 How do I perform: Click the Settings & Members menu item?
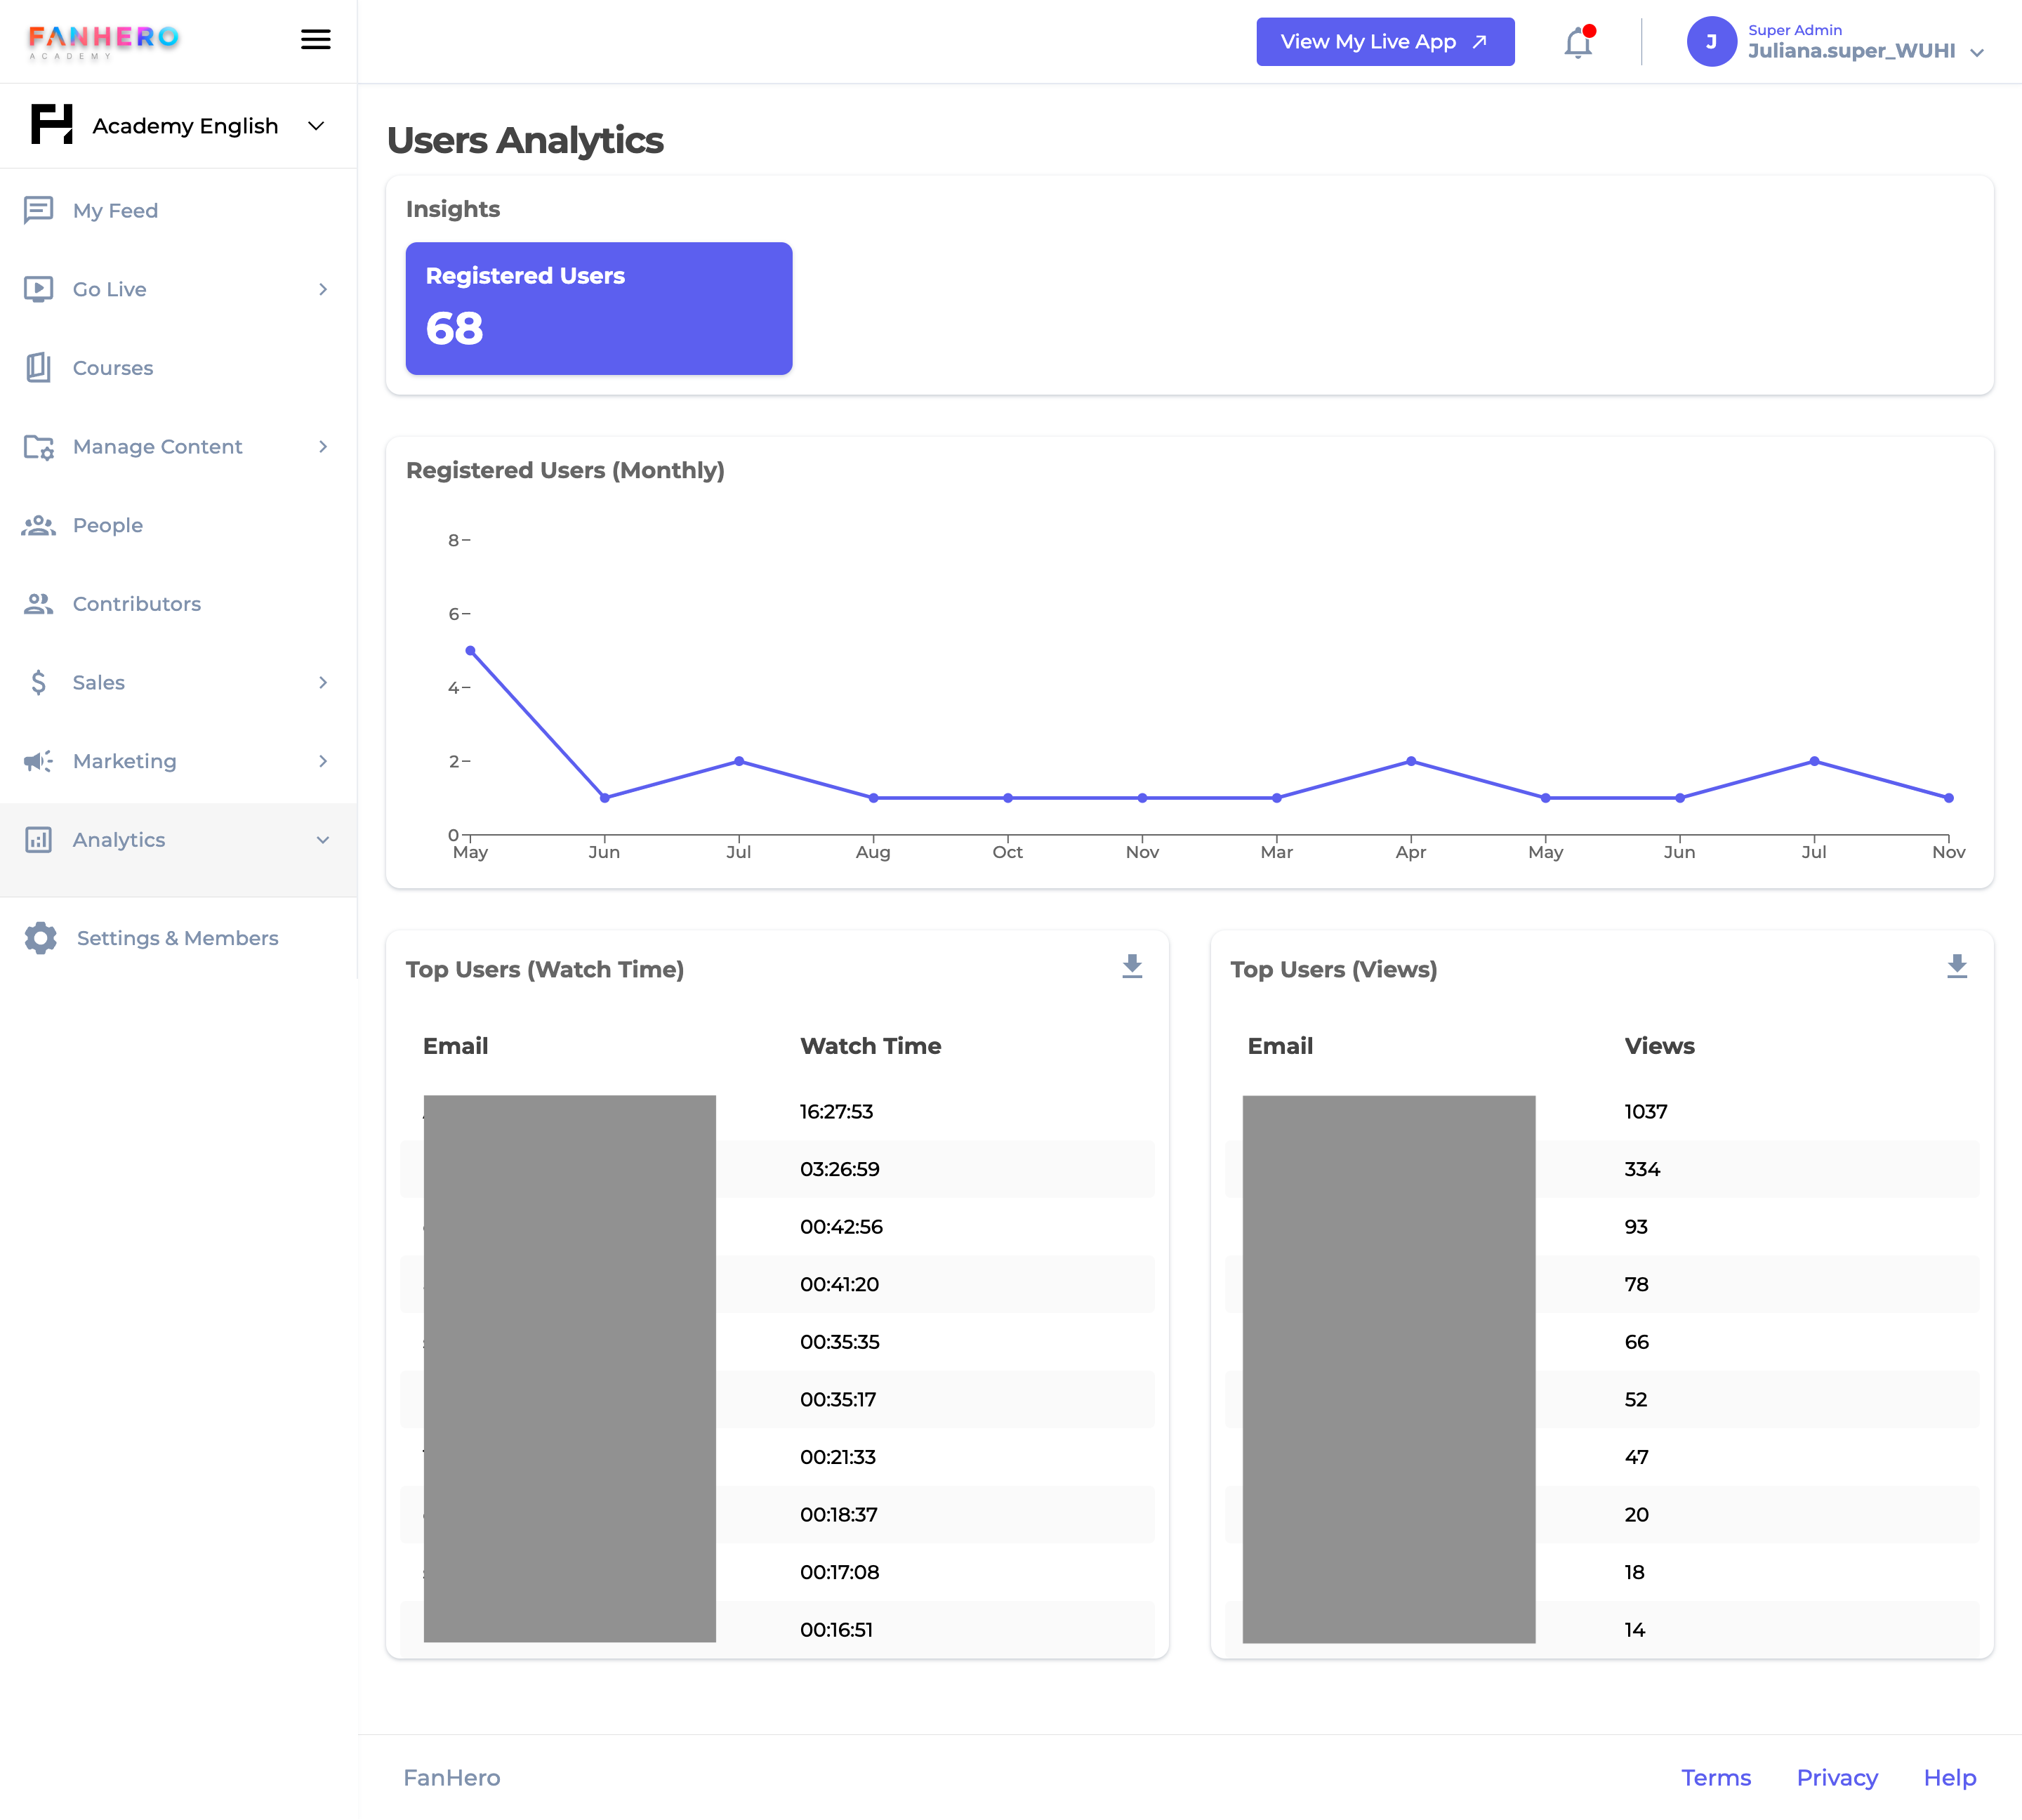pos(174,937)
